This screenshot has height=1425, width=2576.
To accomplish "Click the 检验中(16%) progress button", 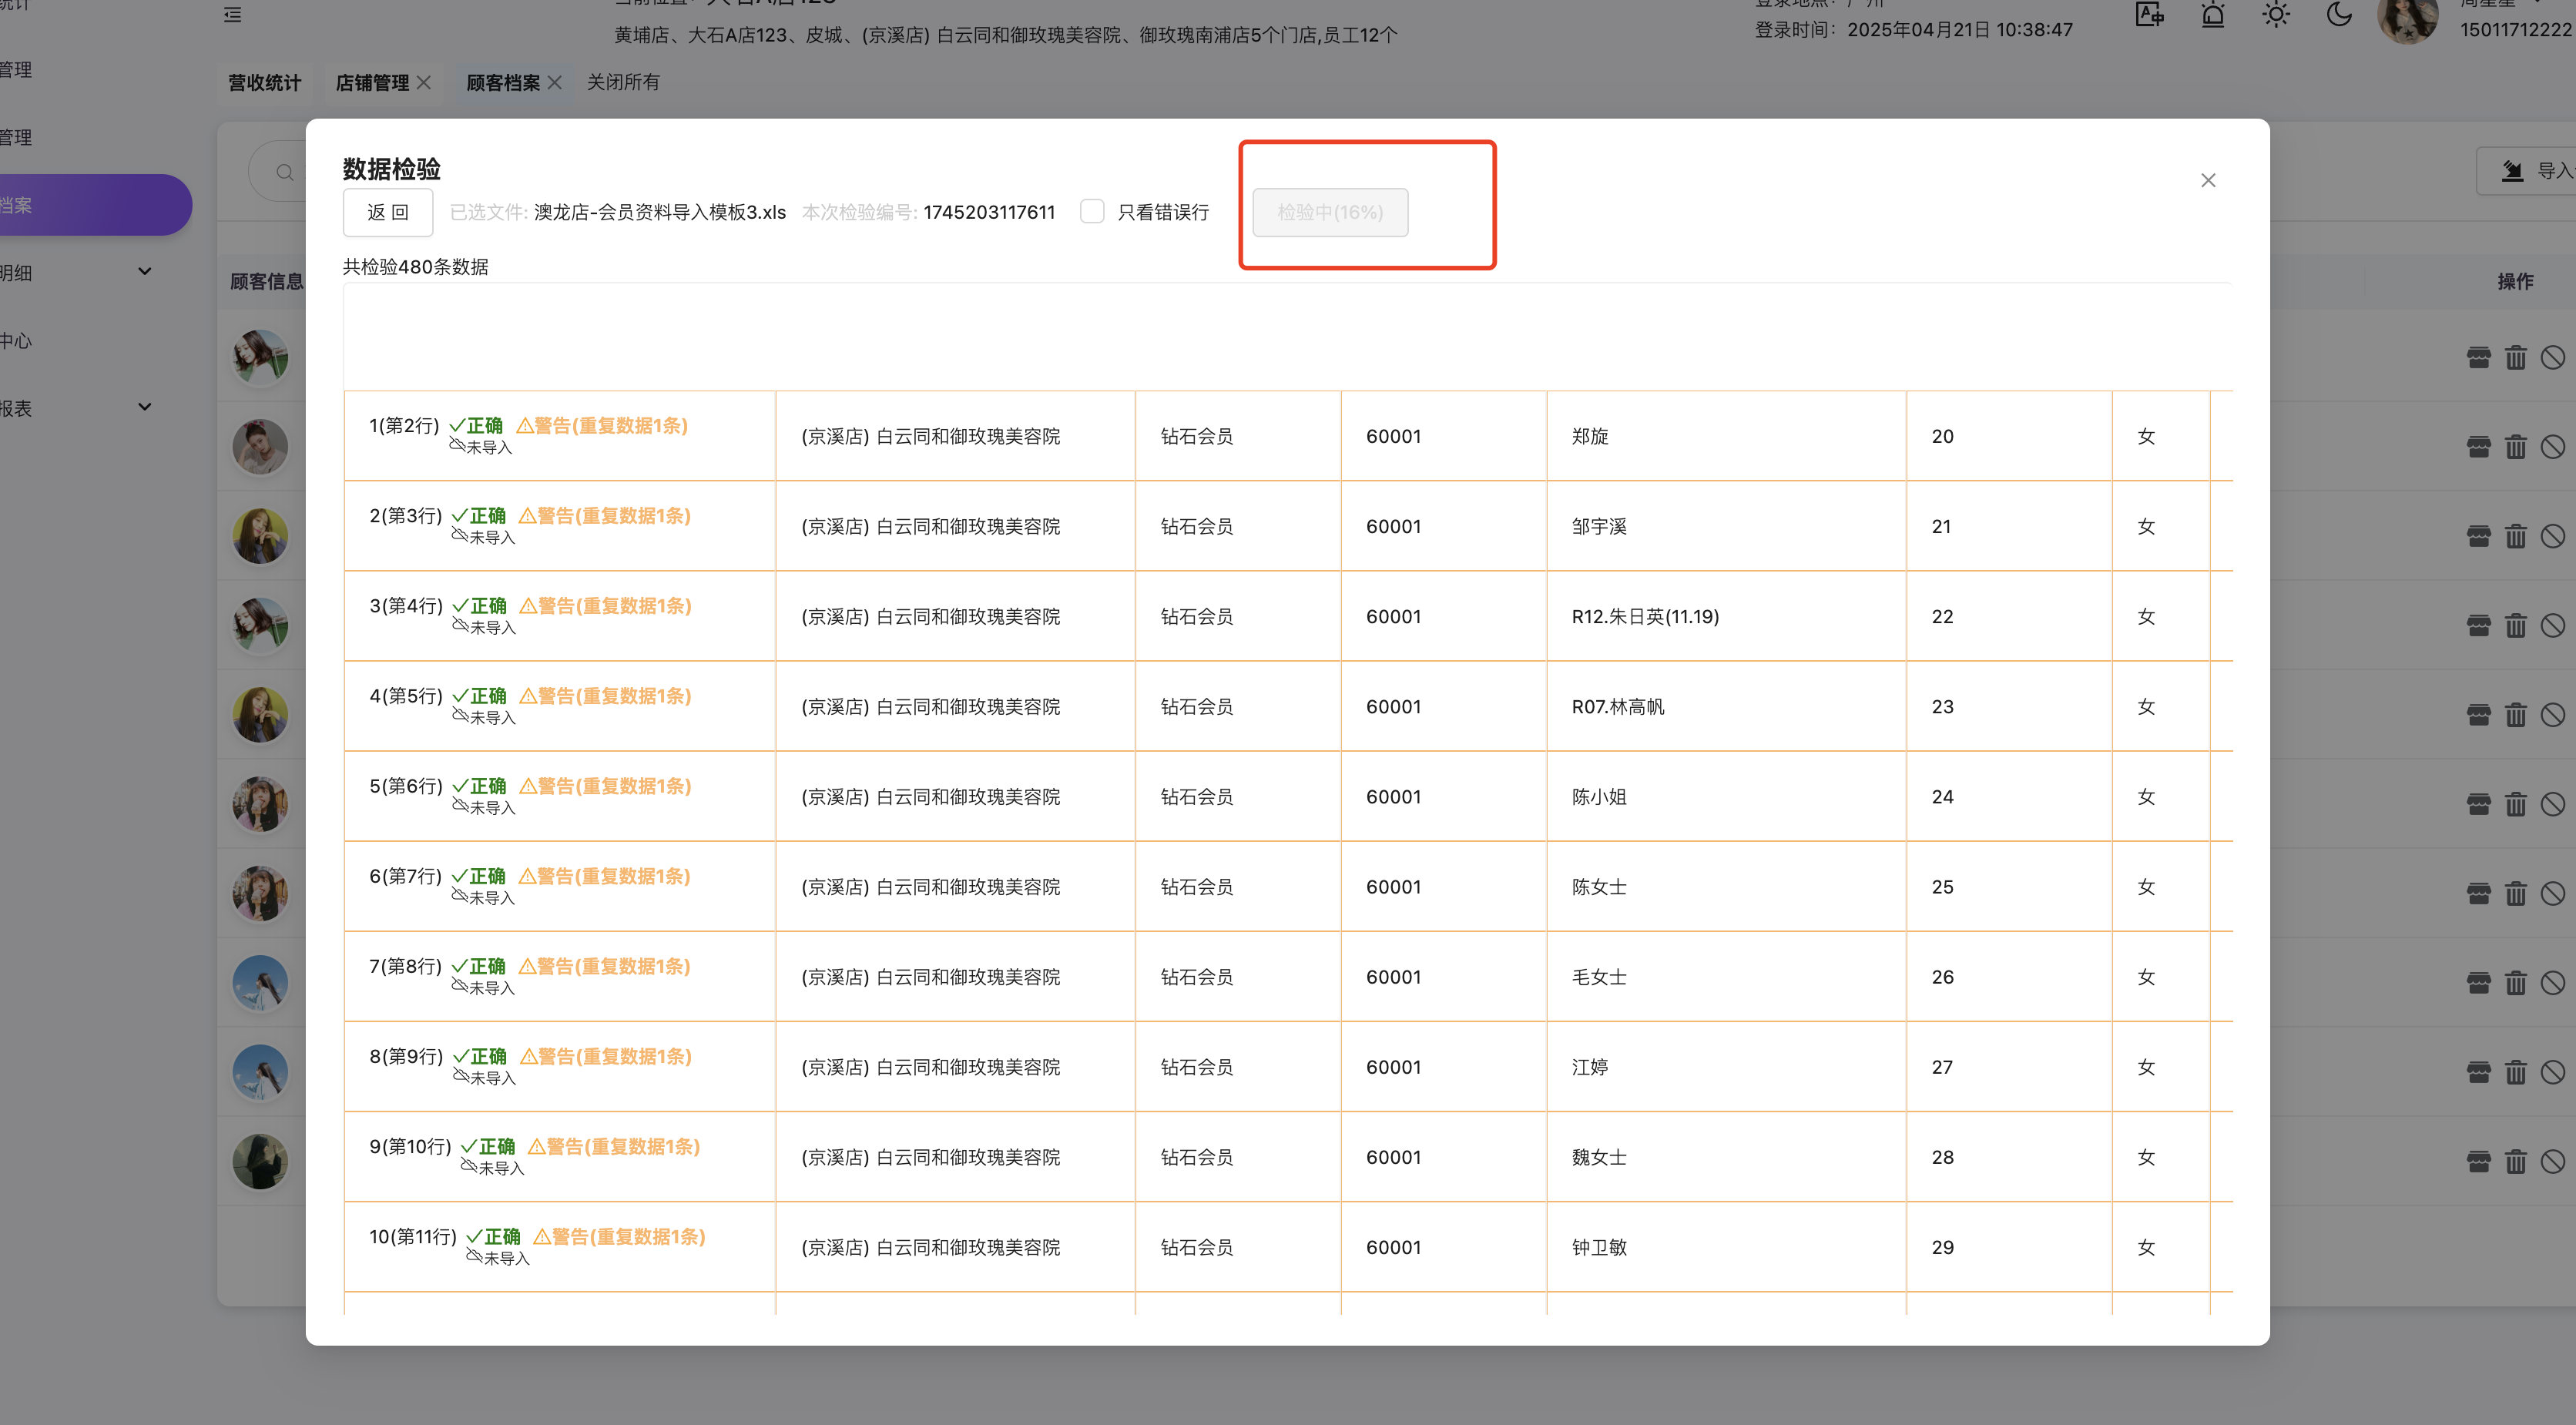I will click(1329, 212).
